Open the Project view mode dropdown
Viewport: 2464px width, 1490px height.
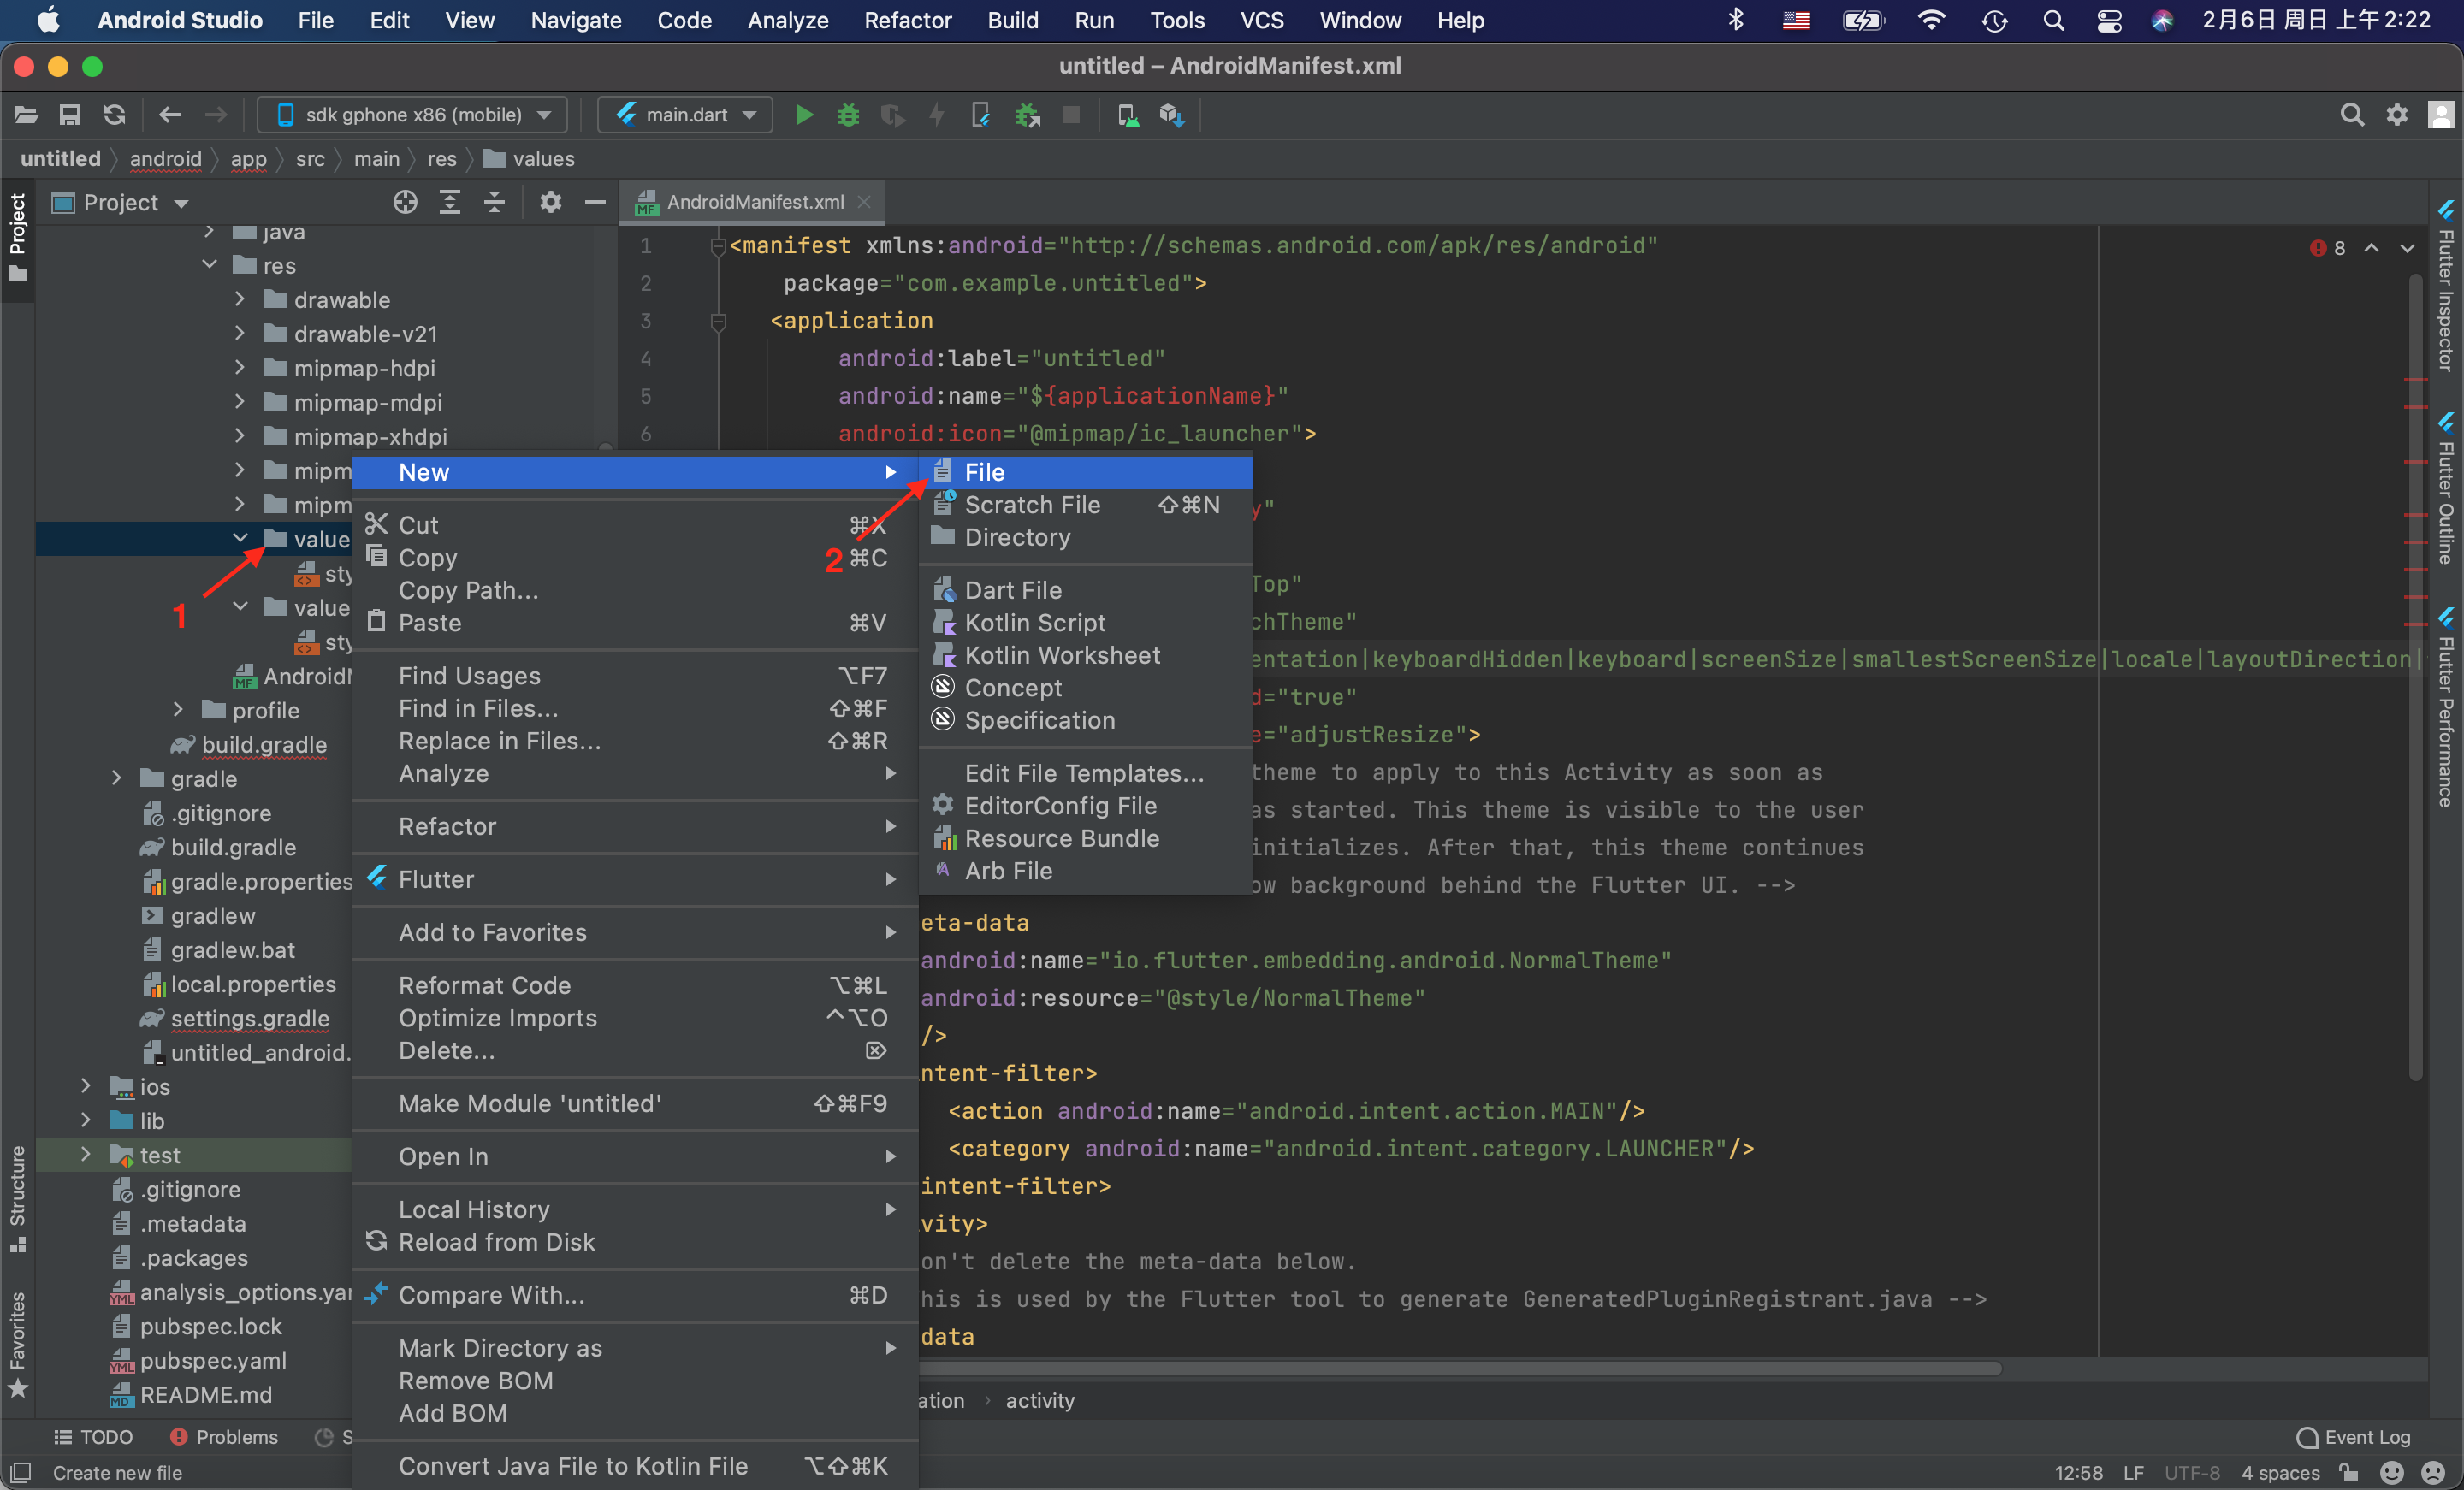120,202
